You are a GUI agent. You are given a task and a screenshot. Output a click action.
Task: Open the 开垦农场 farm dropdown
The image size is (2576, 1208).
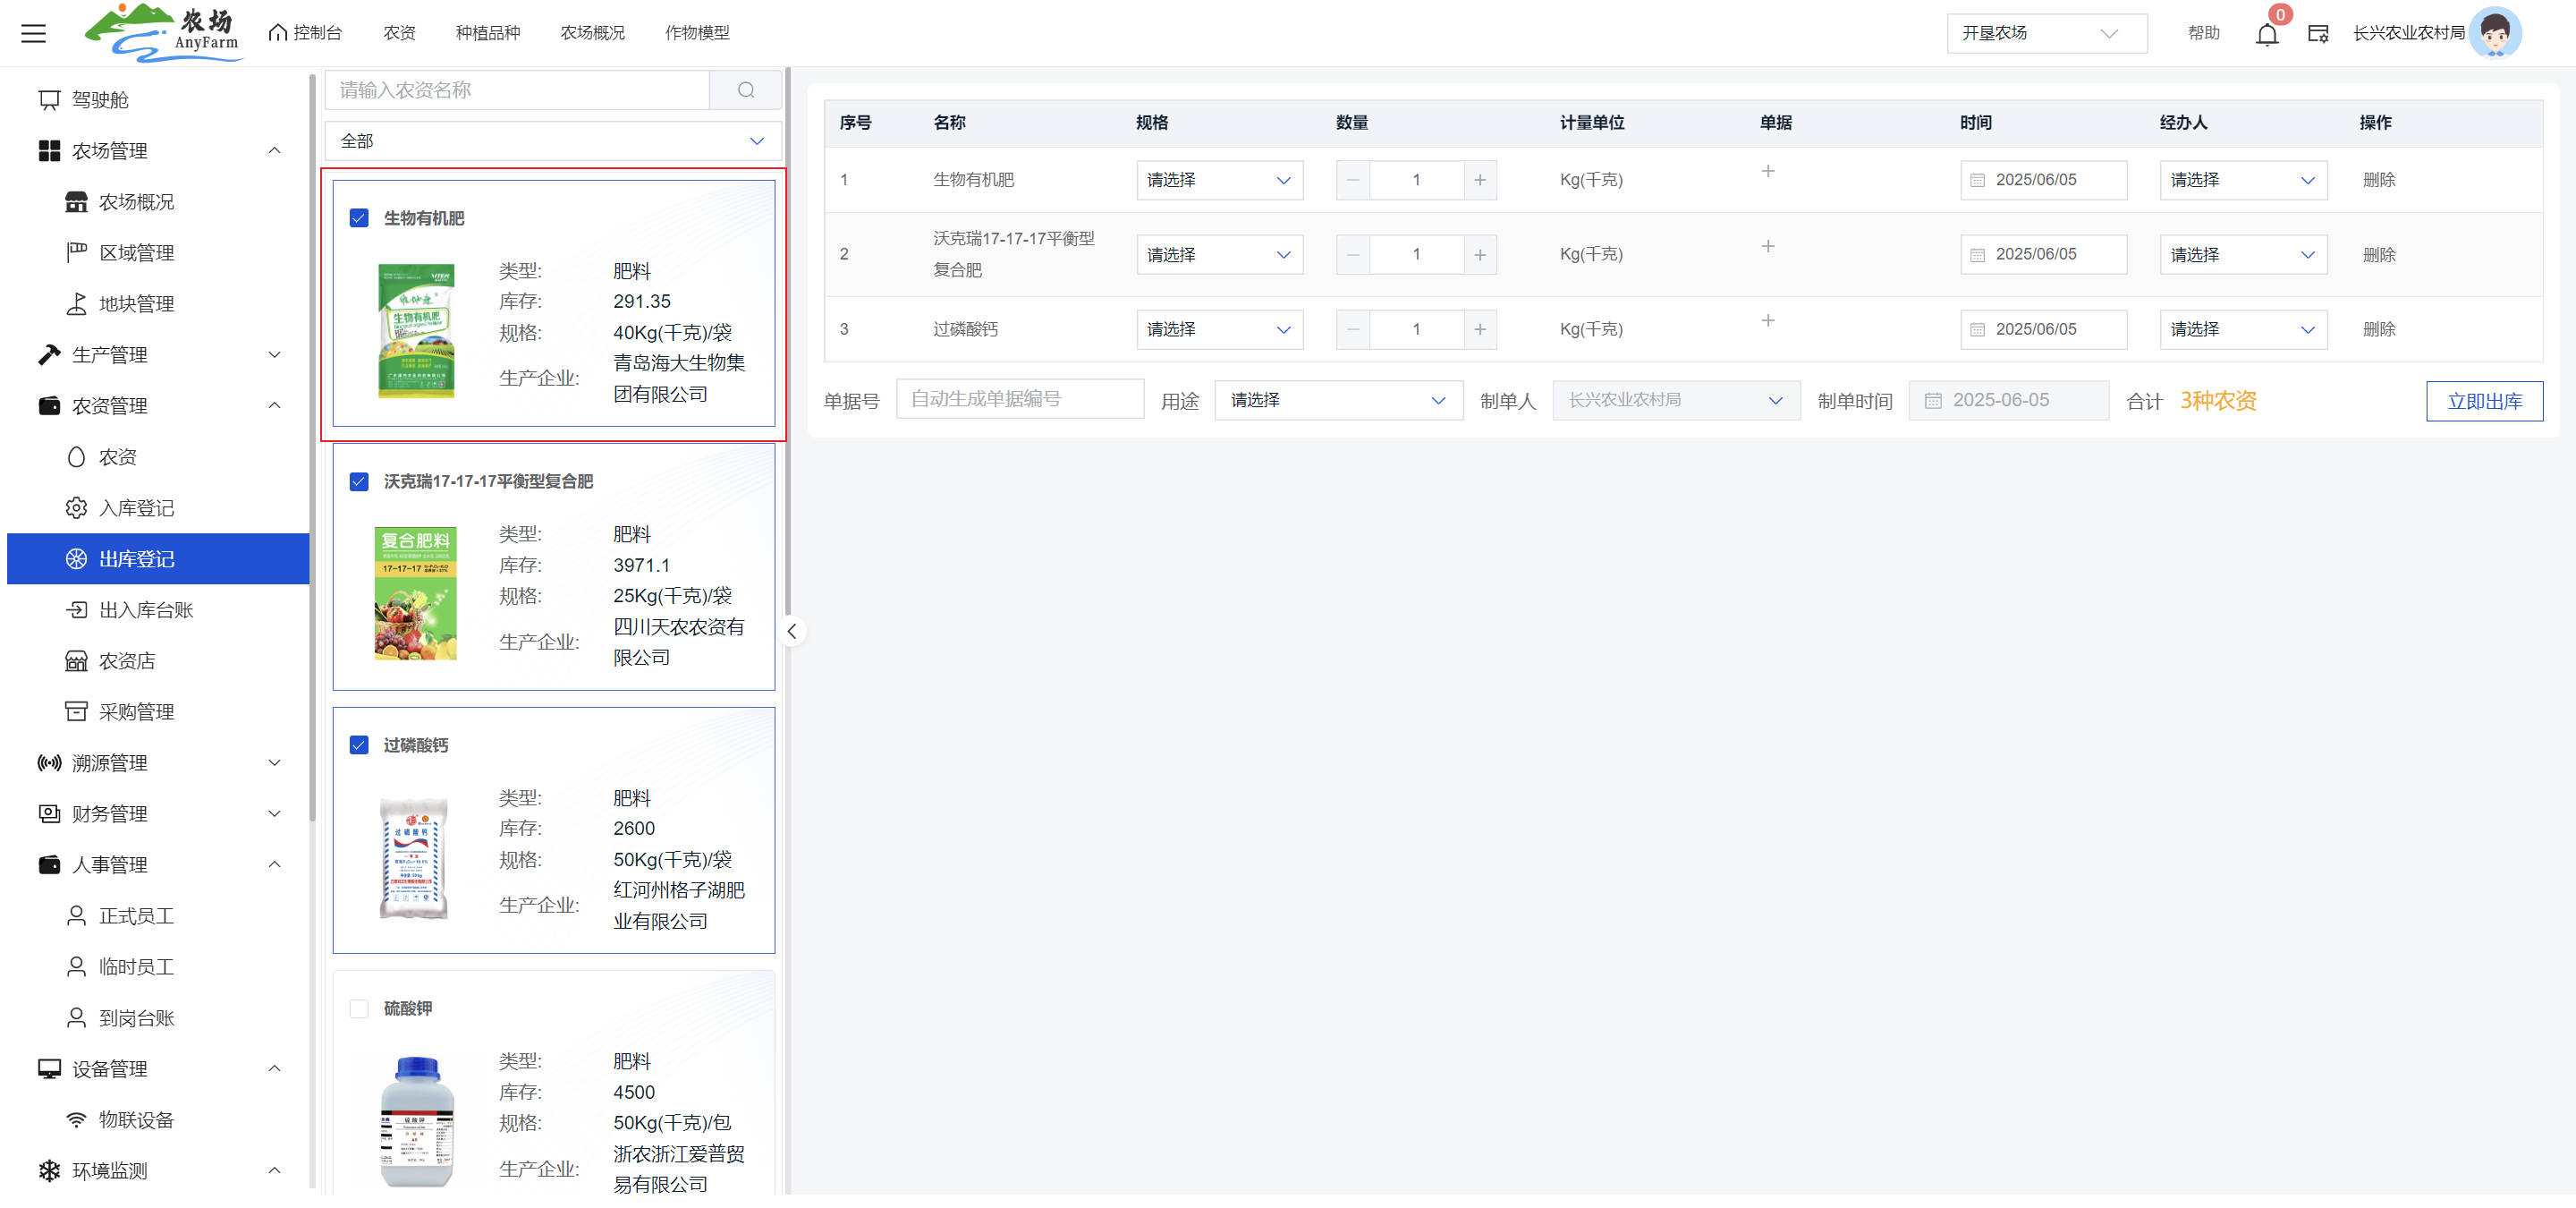pyautogui.click(x=2045, y=33)
